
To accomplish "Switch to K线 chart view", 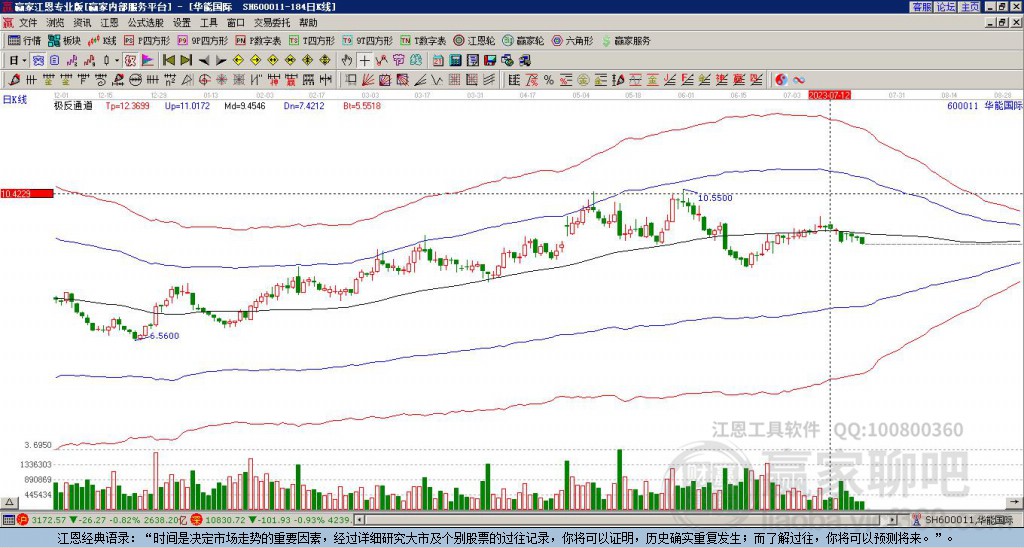I will pyautogui.click(x=101, y=40).
